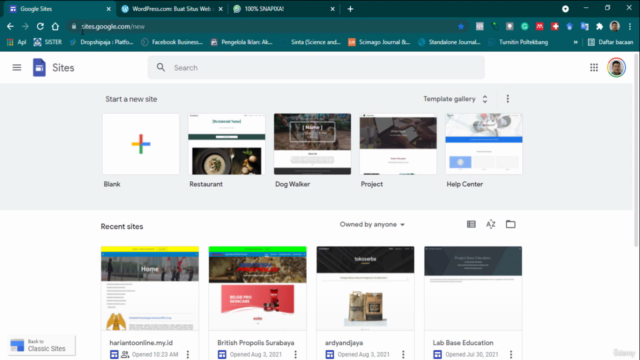Close the WordPress.com tab

click(x=220, y=9)
